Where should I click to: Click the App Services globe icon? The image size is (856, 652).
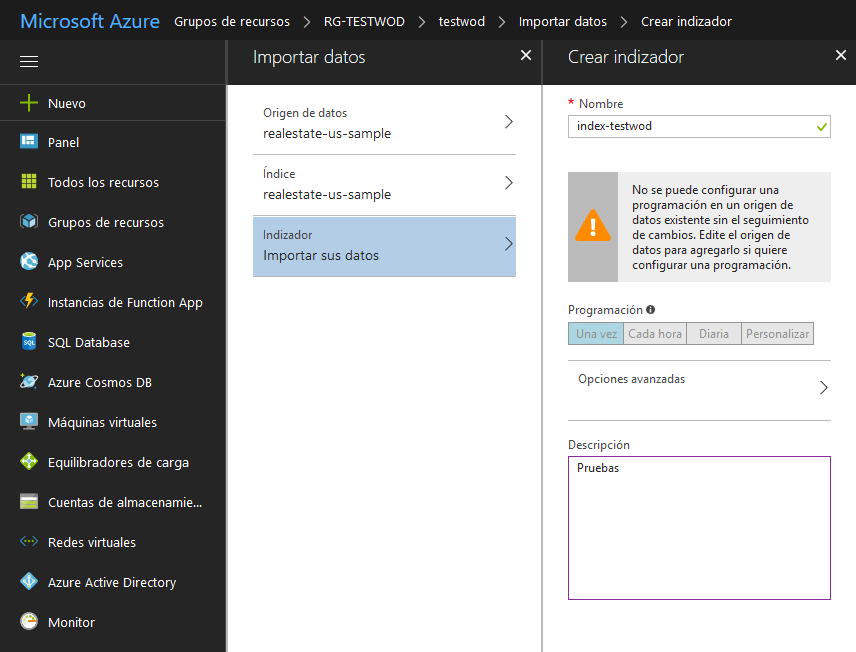29,262
